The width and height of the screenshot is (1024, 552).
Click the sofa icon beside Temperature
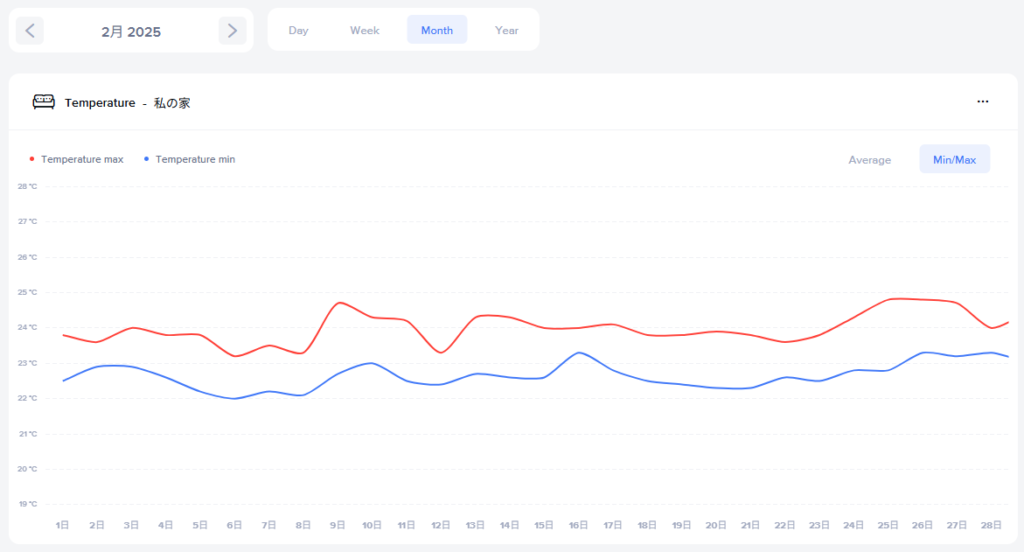[43, 102]
